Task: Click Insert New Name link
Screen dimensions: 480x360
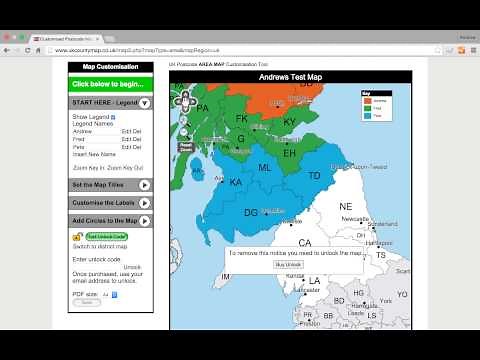Action: click(x=94, y=154)
